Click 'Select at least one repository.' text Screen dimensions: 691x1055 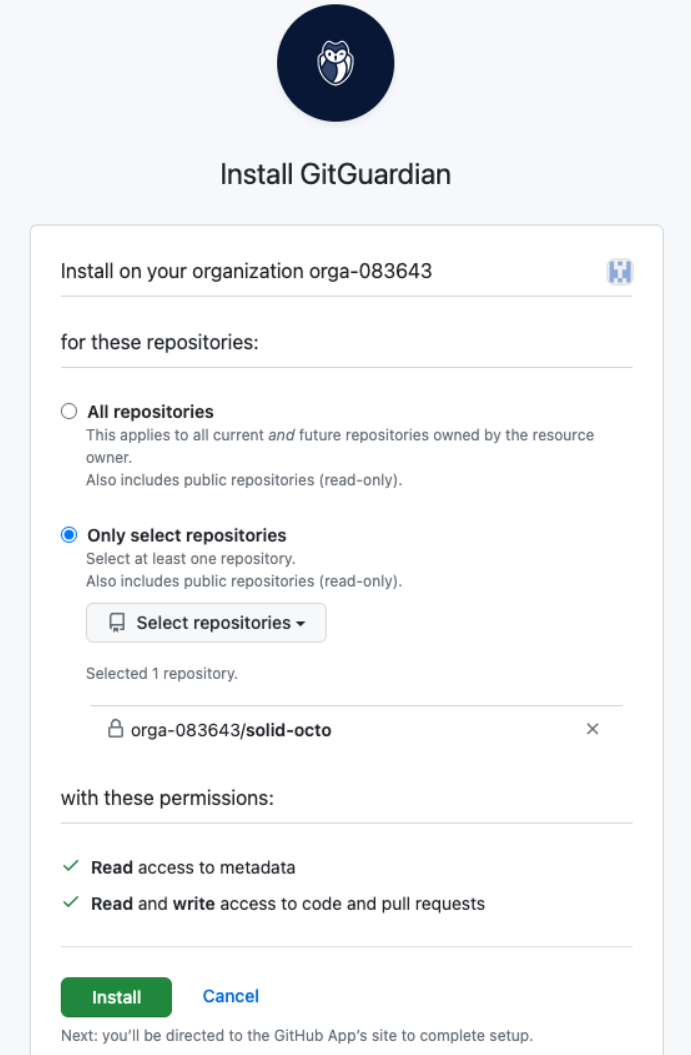[190, 558]
